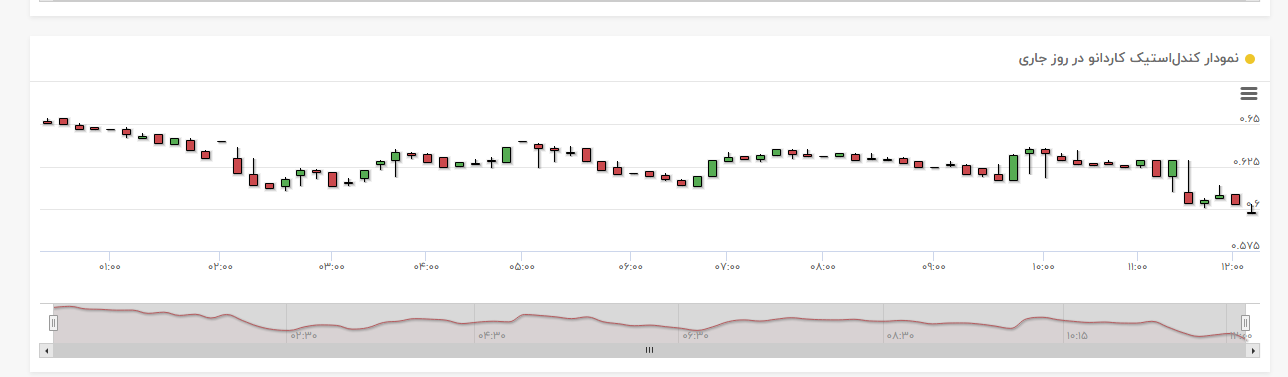Image resolution: width=1288 pixels, height=377 pixels.
Task: Click the ۰۳:۰۰ time axis label
Action: tap(332, 267)
